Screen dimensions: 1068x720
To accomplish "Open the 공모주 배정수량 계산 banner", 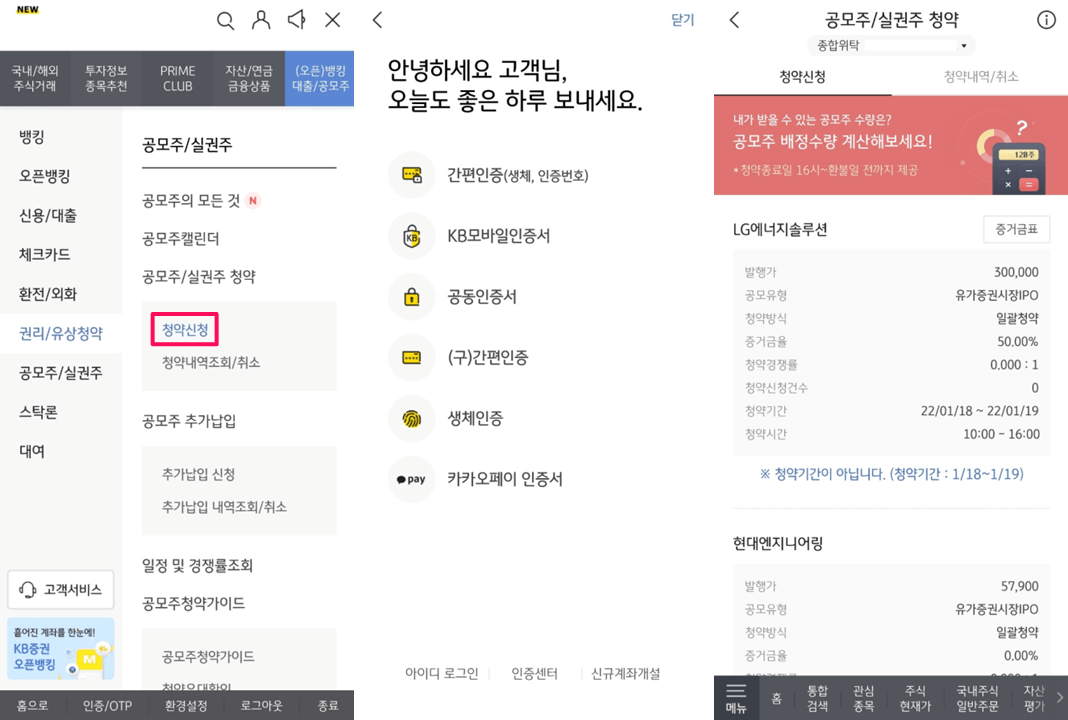I will tap(891, 145).
